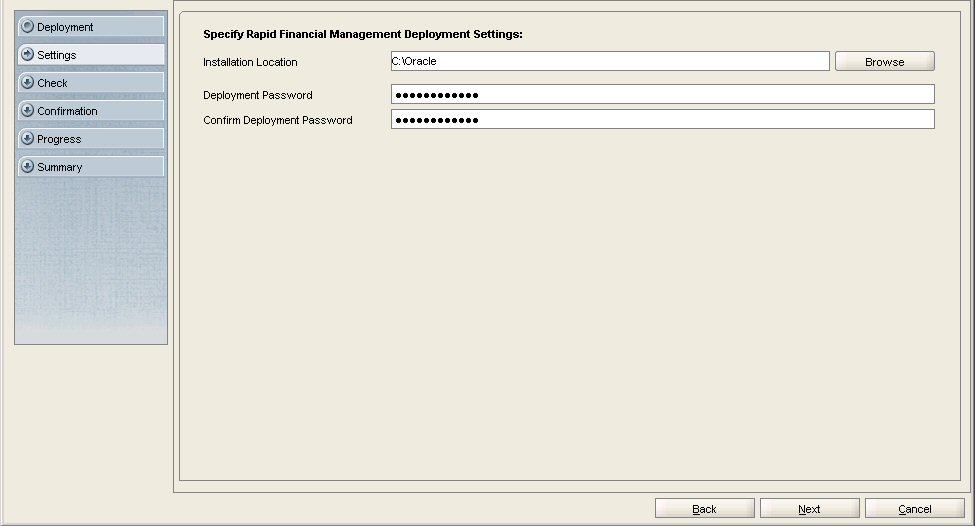The width and height of the screenshot is (976, 526).
Task: Go back with the Back button
Action: tap(705, 509)
